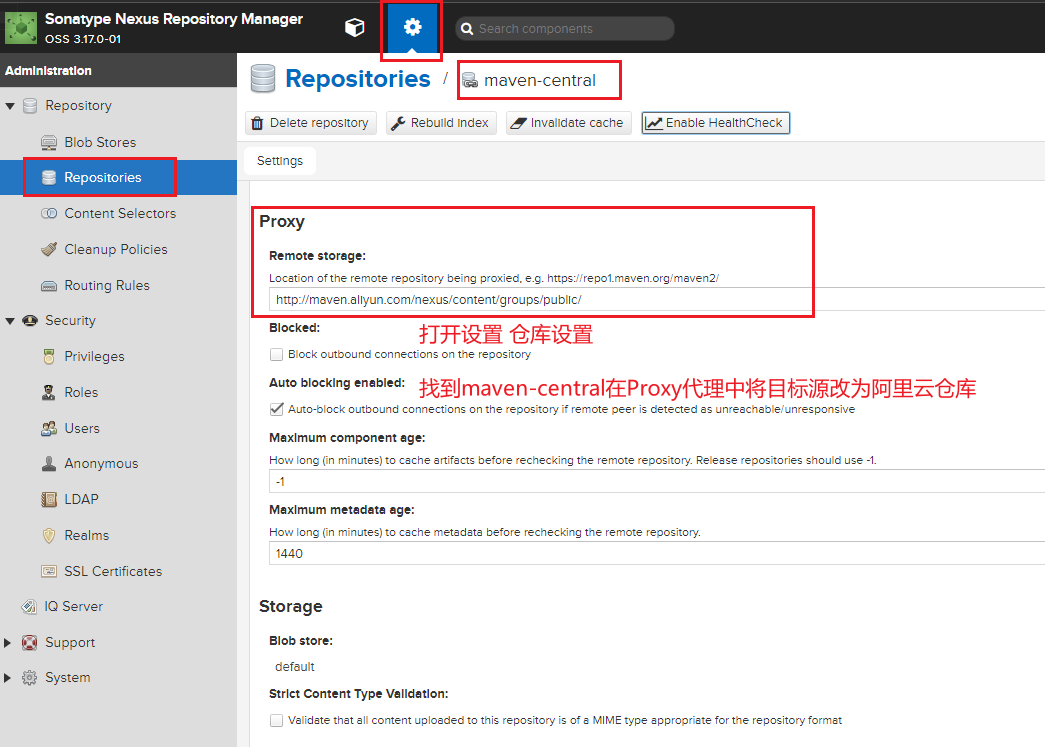Click the Remote storage URL field
Screen dimensions: 1045x747
[x=656, y=300]
